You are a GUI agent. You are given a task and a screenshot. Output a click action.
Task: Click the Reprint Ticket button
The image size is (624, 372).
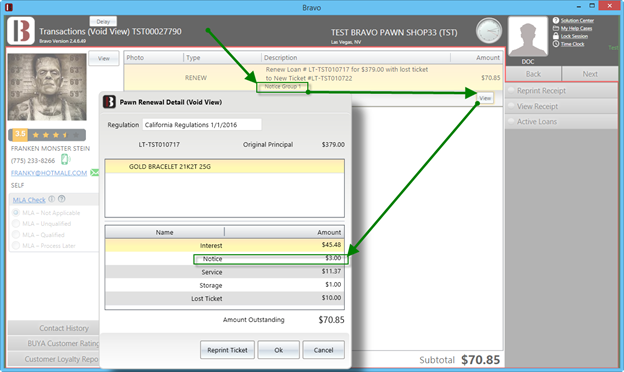tap(227, 350)
